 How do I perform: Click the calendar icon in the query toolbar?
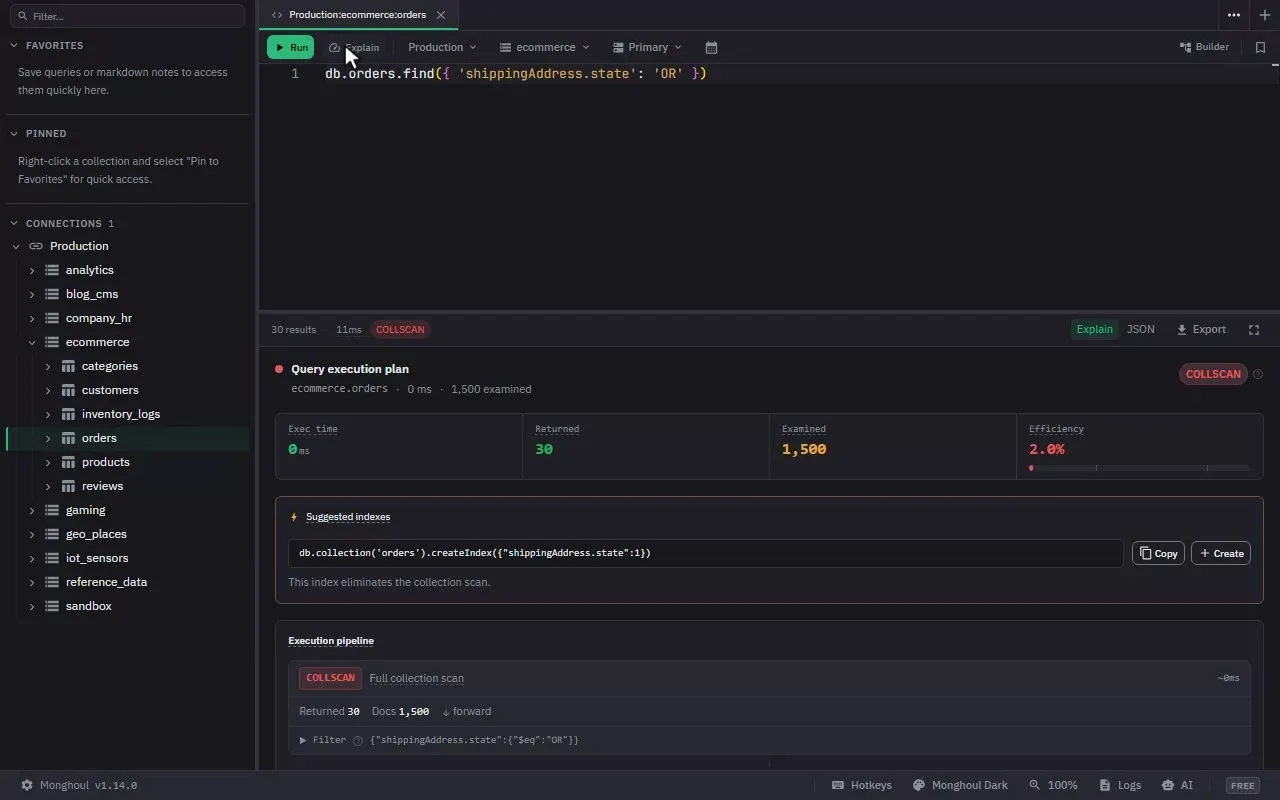[x=711, y=47]
